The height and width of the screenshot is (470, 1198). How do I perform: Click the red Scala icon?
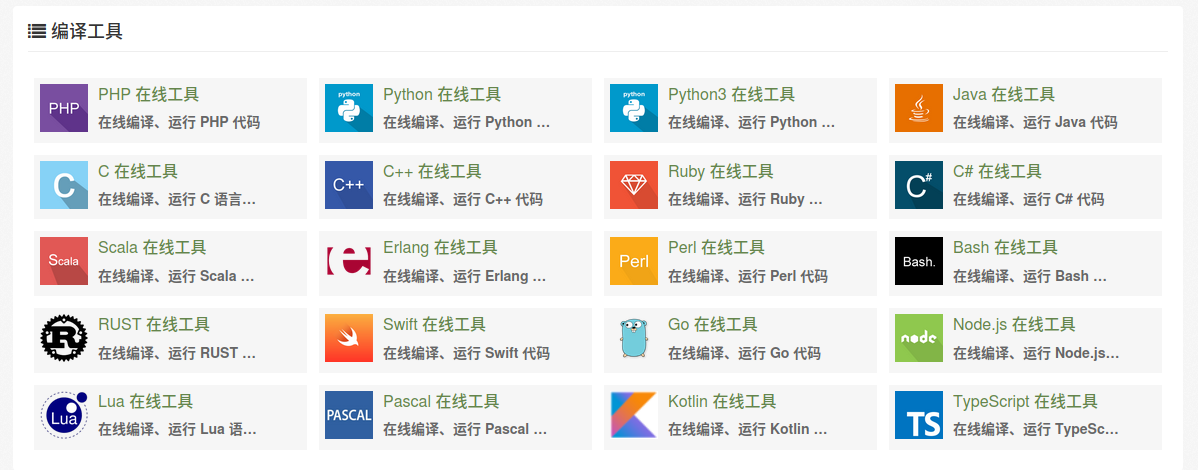click(64, 261)
